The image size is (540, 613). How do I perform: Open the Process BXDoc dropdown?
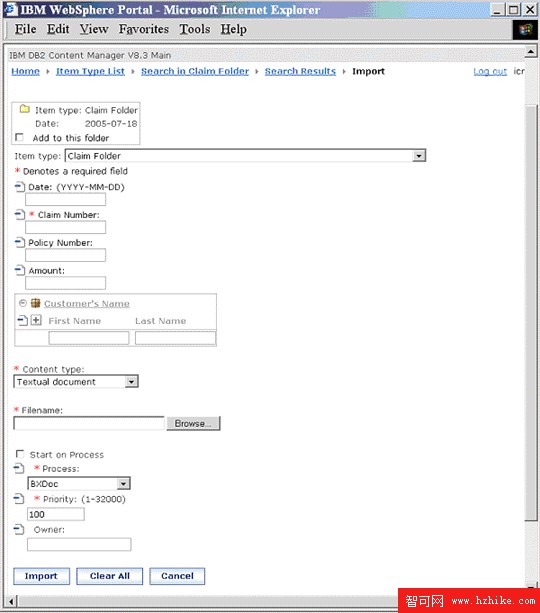click(x=123, y=484)
